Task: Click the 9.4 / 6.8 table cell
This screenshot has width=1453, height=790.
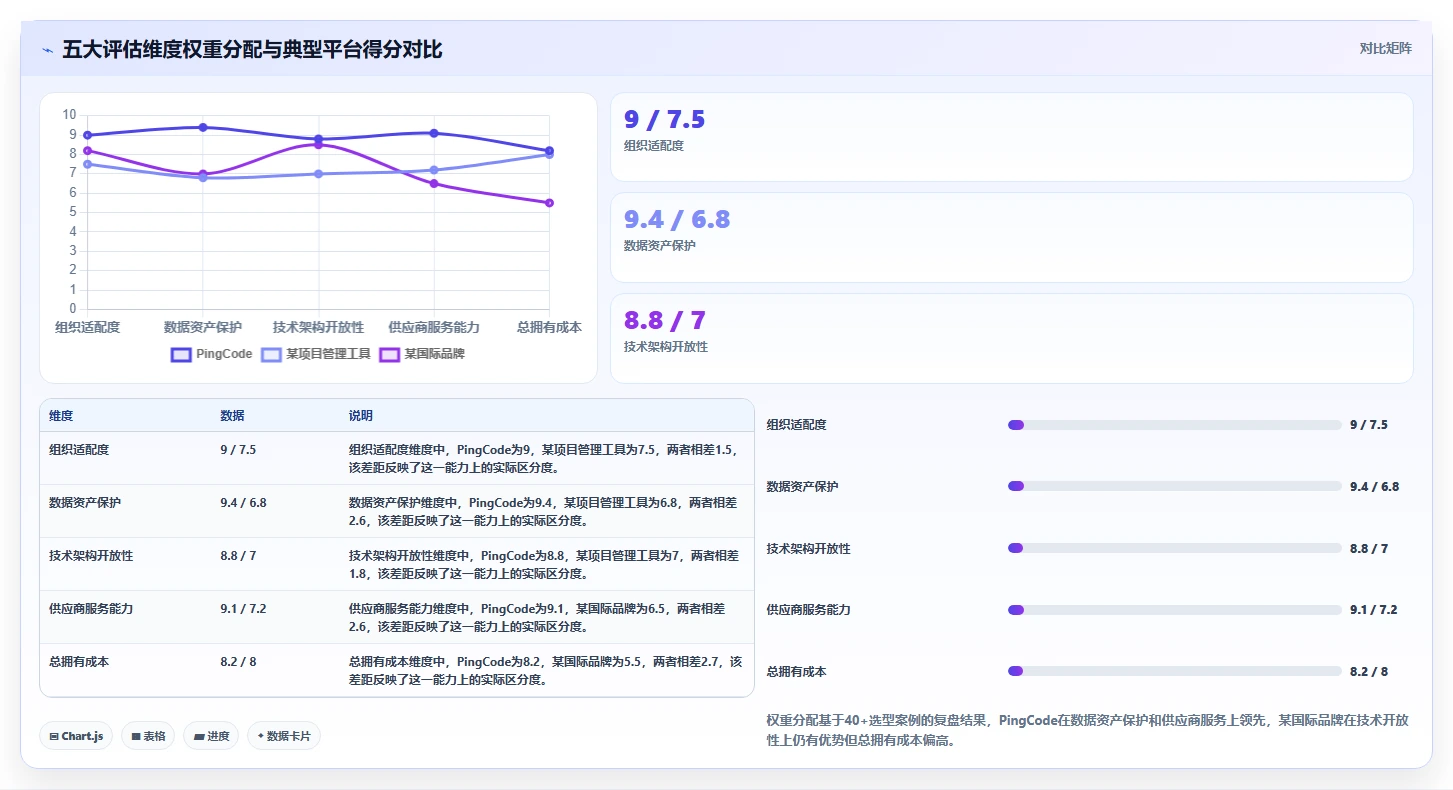Action: click(243, 503)
